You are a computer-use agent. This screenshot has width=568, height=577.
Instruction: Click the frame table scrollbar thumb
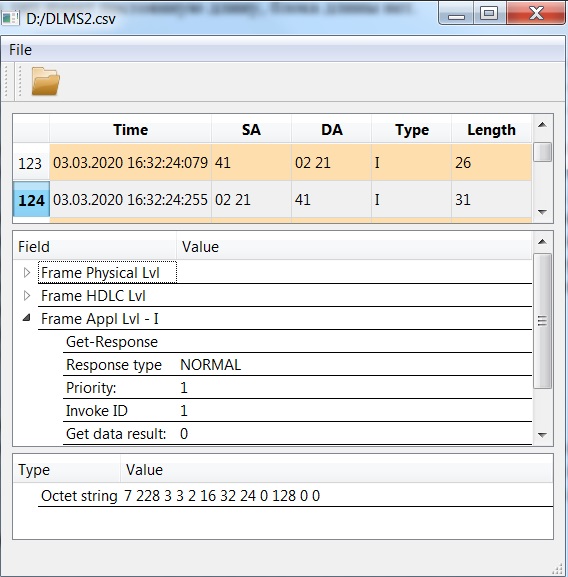[542, 152]
